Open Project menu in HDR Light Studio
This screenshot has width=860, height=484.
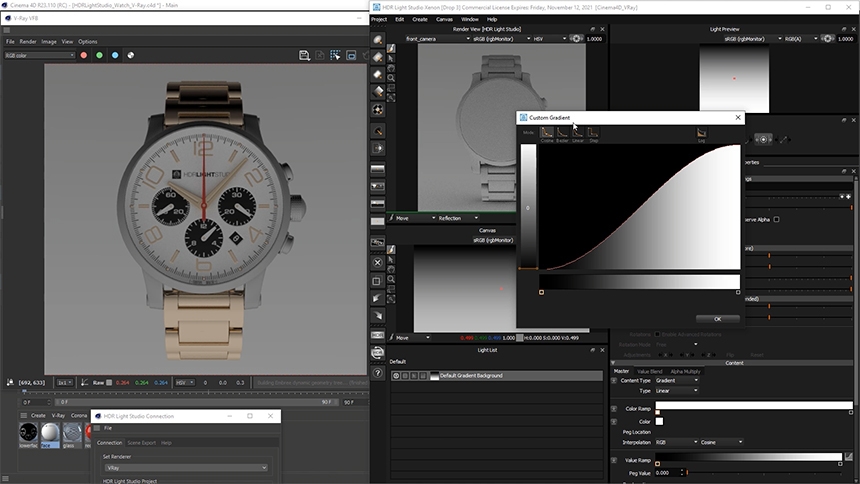click(379, 19)
